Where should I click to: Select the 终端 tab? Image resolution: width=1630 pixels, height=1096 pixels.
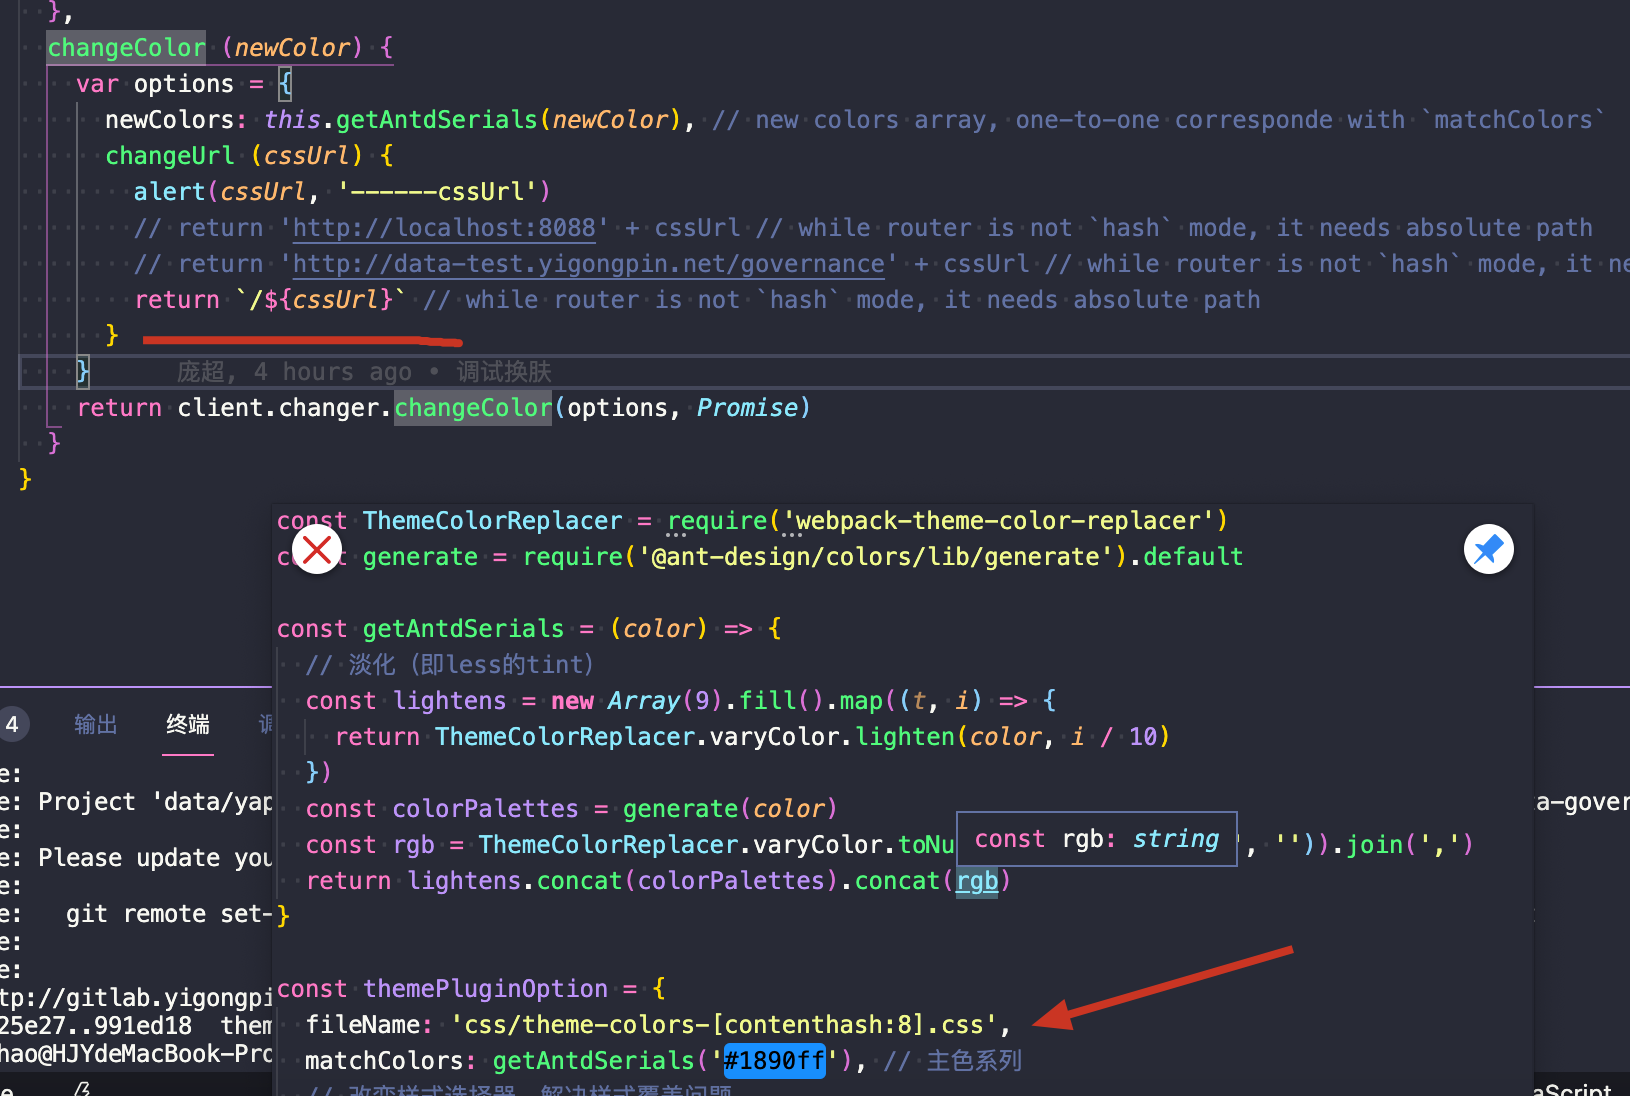coord(187,724)
